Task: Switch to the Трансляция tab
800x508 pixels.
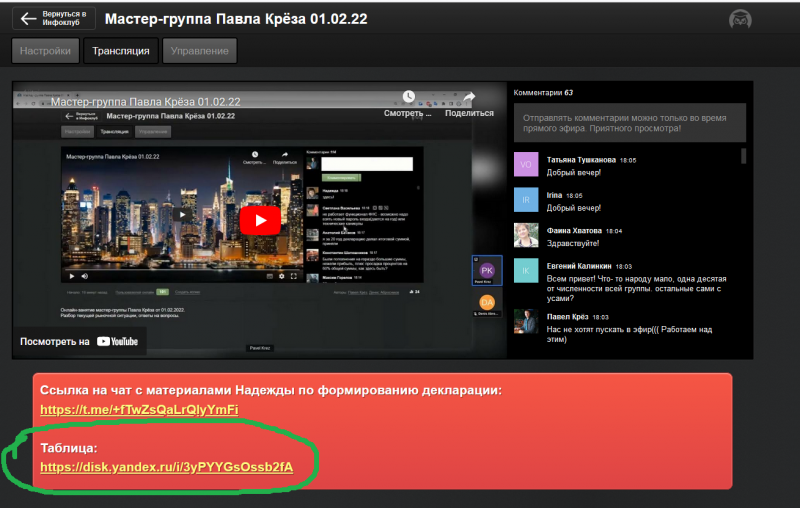Action: 121,51
